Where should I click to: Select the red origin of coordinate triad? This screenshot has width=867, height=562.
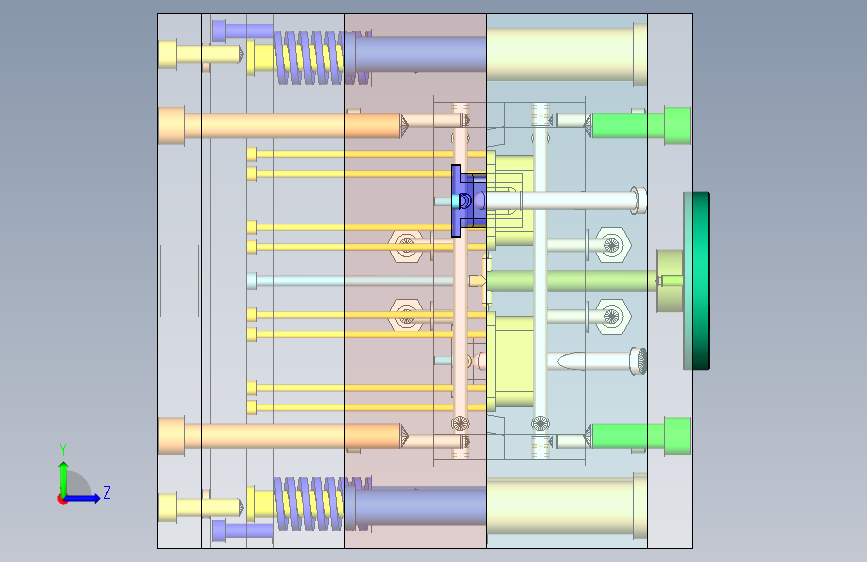[x=62, y=499]
